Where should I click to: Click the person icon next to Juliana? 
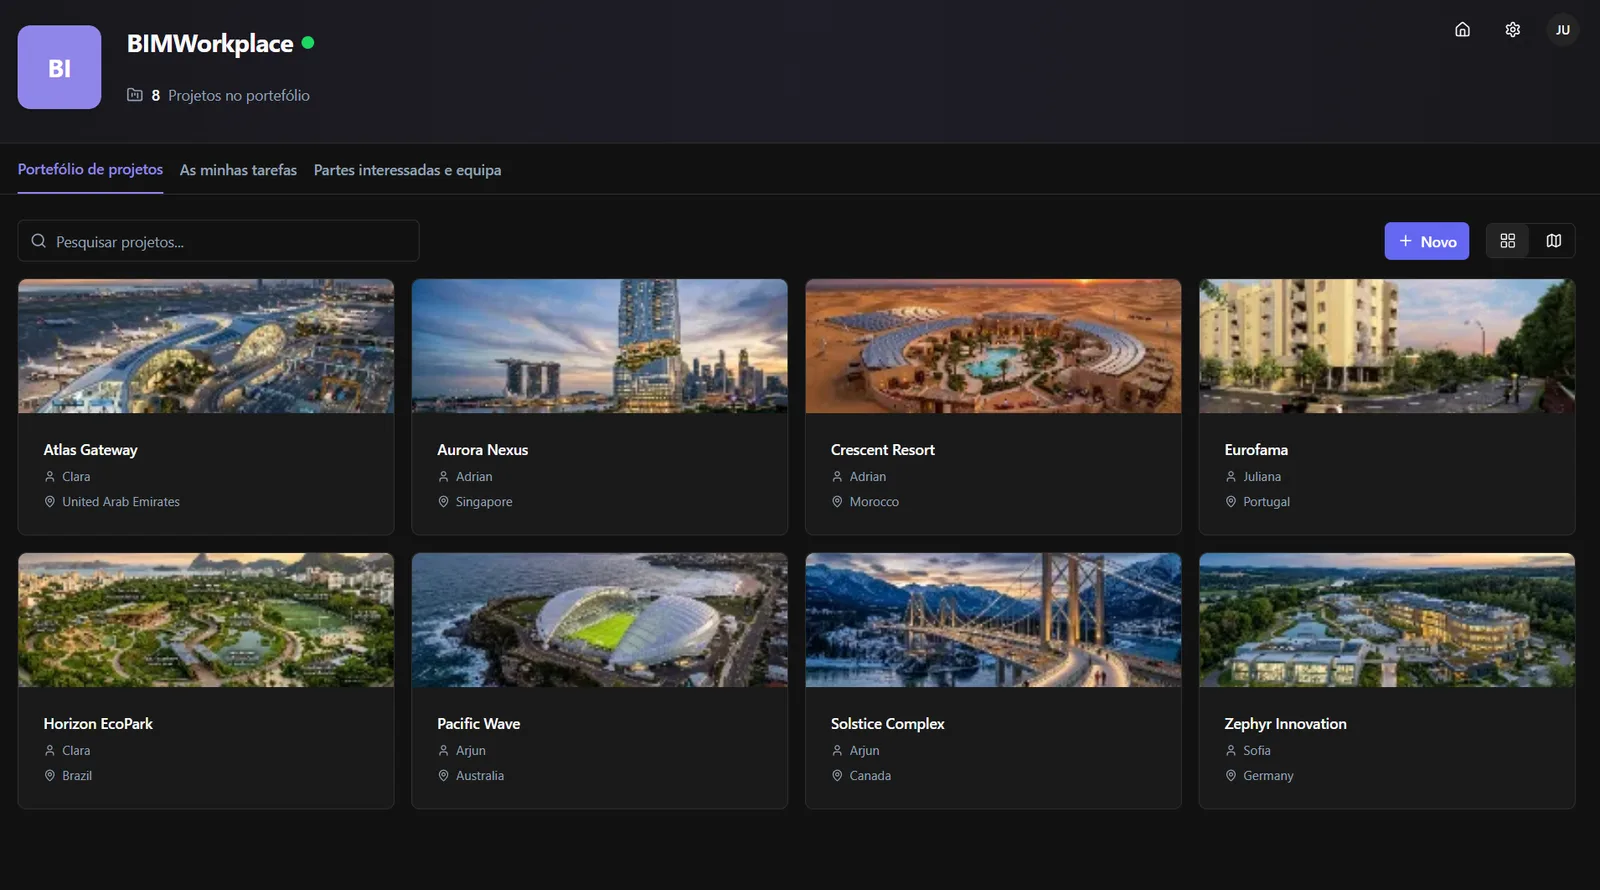1231,477
